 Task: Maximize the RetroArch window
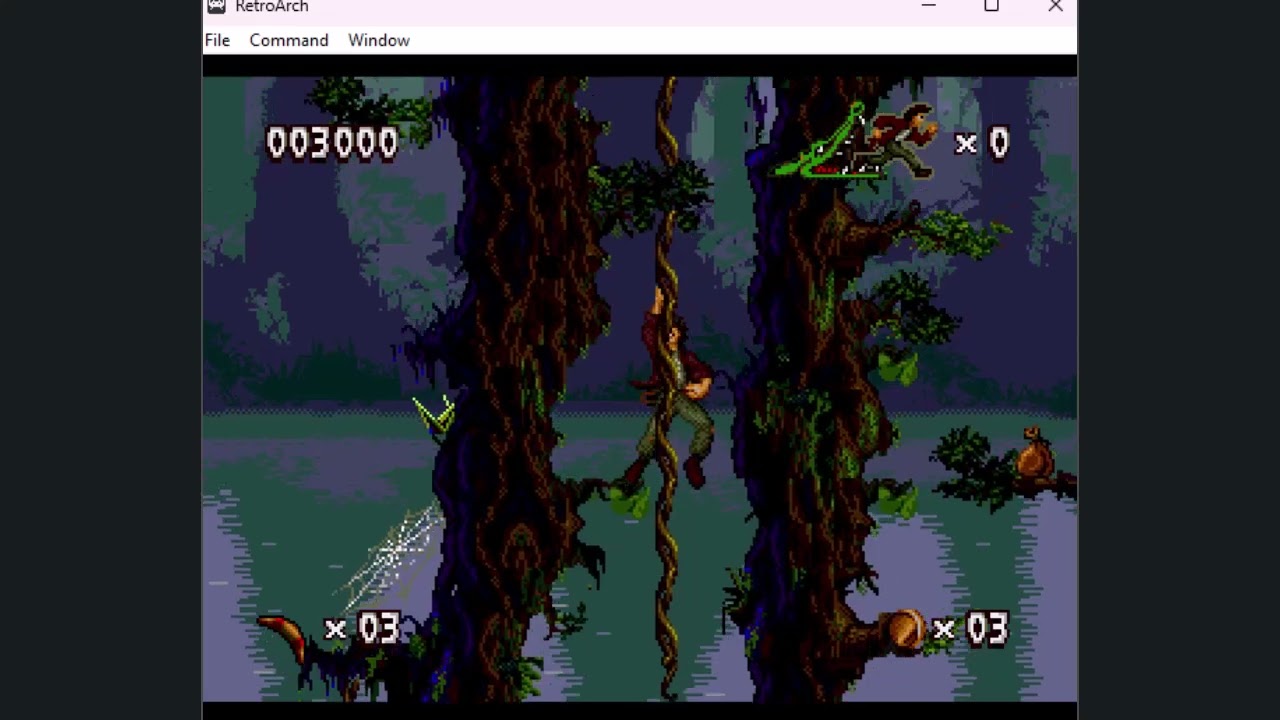pyautogui.click(x=991, y=6)
